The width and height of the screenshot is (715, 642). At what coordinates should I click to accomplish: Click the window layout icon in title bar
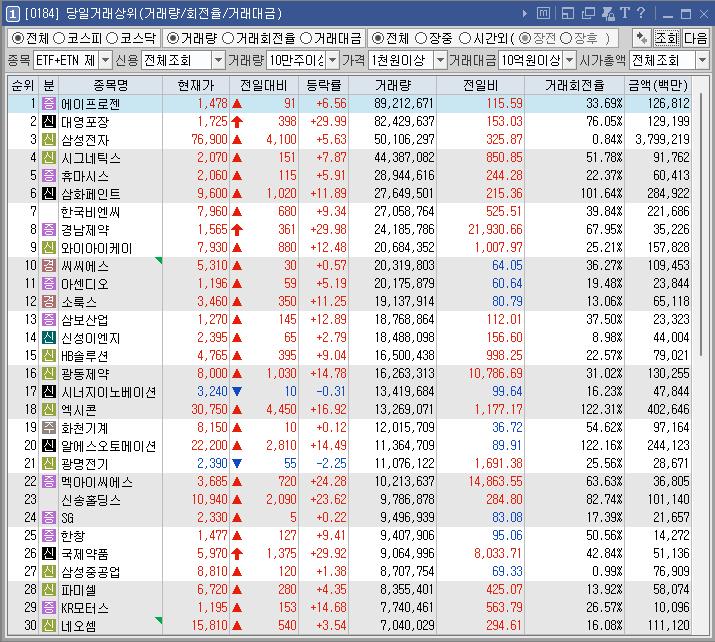(x=567, y=14)
